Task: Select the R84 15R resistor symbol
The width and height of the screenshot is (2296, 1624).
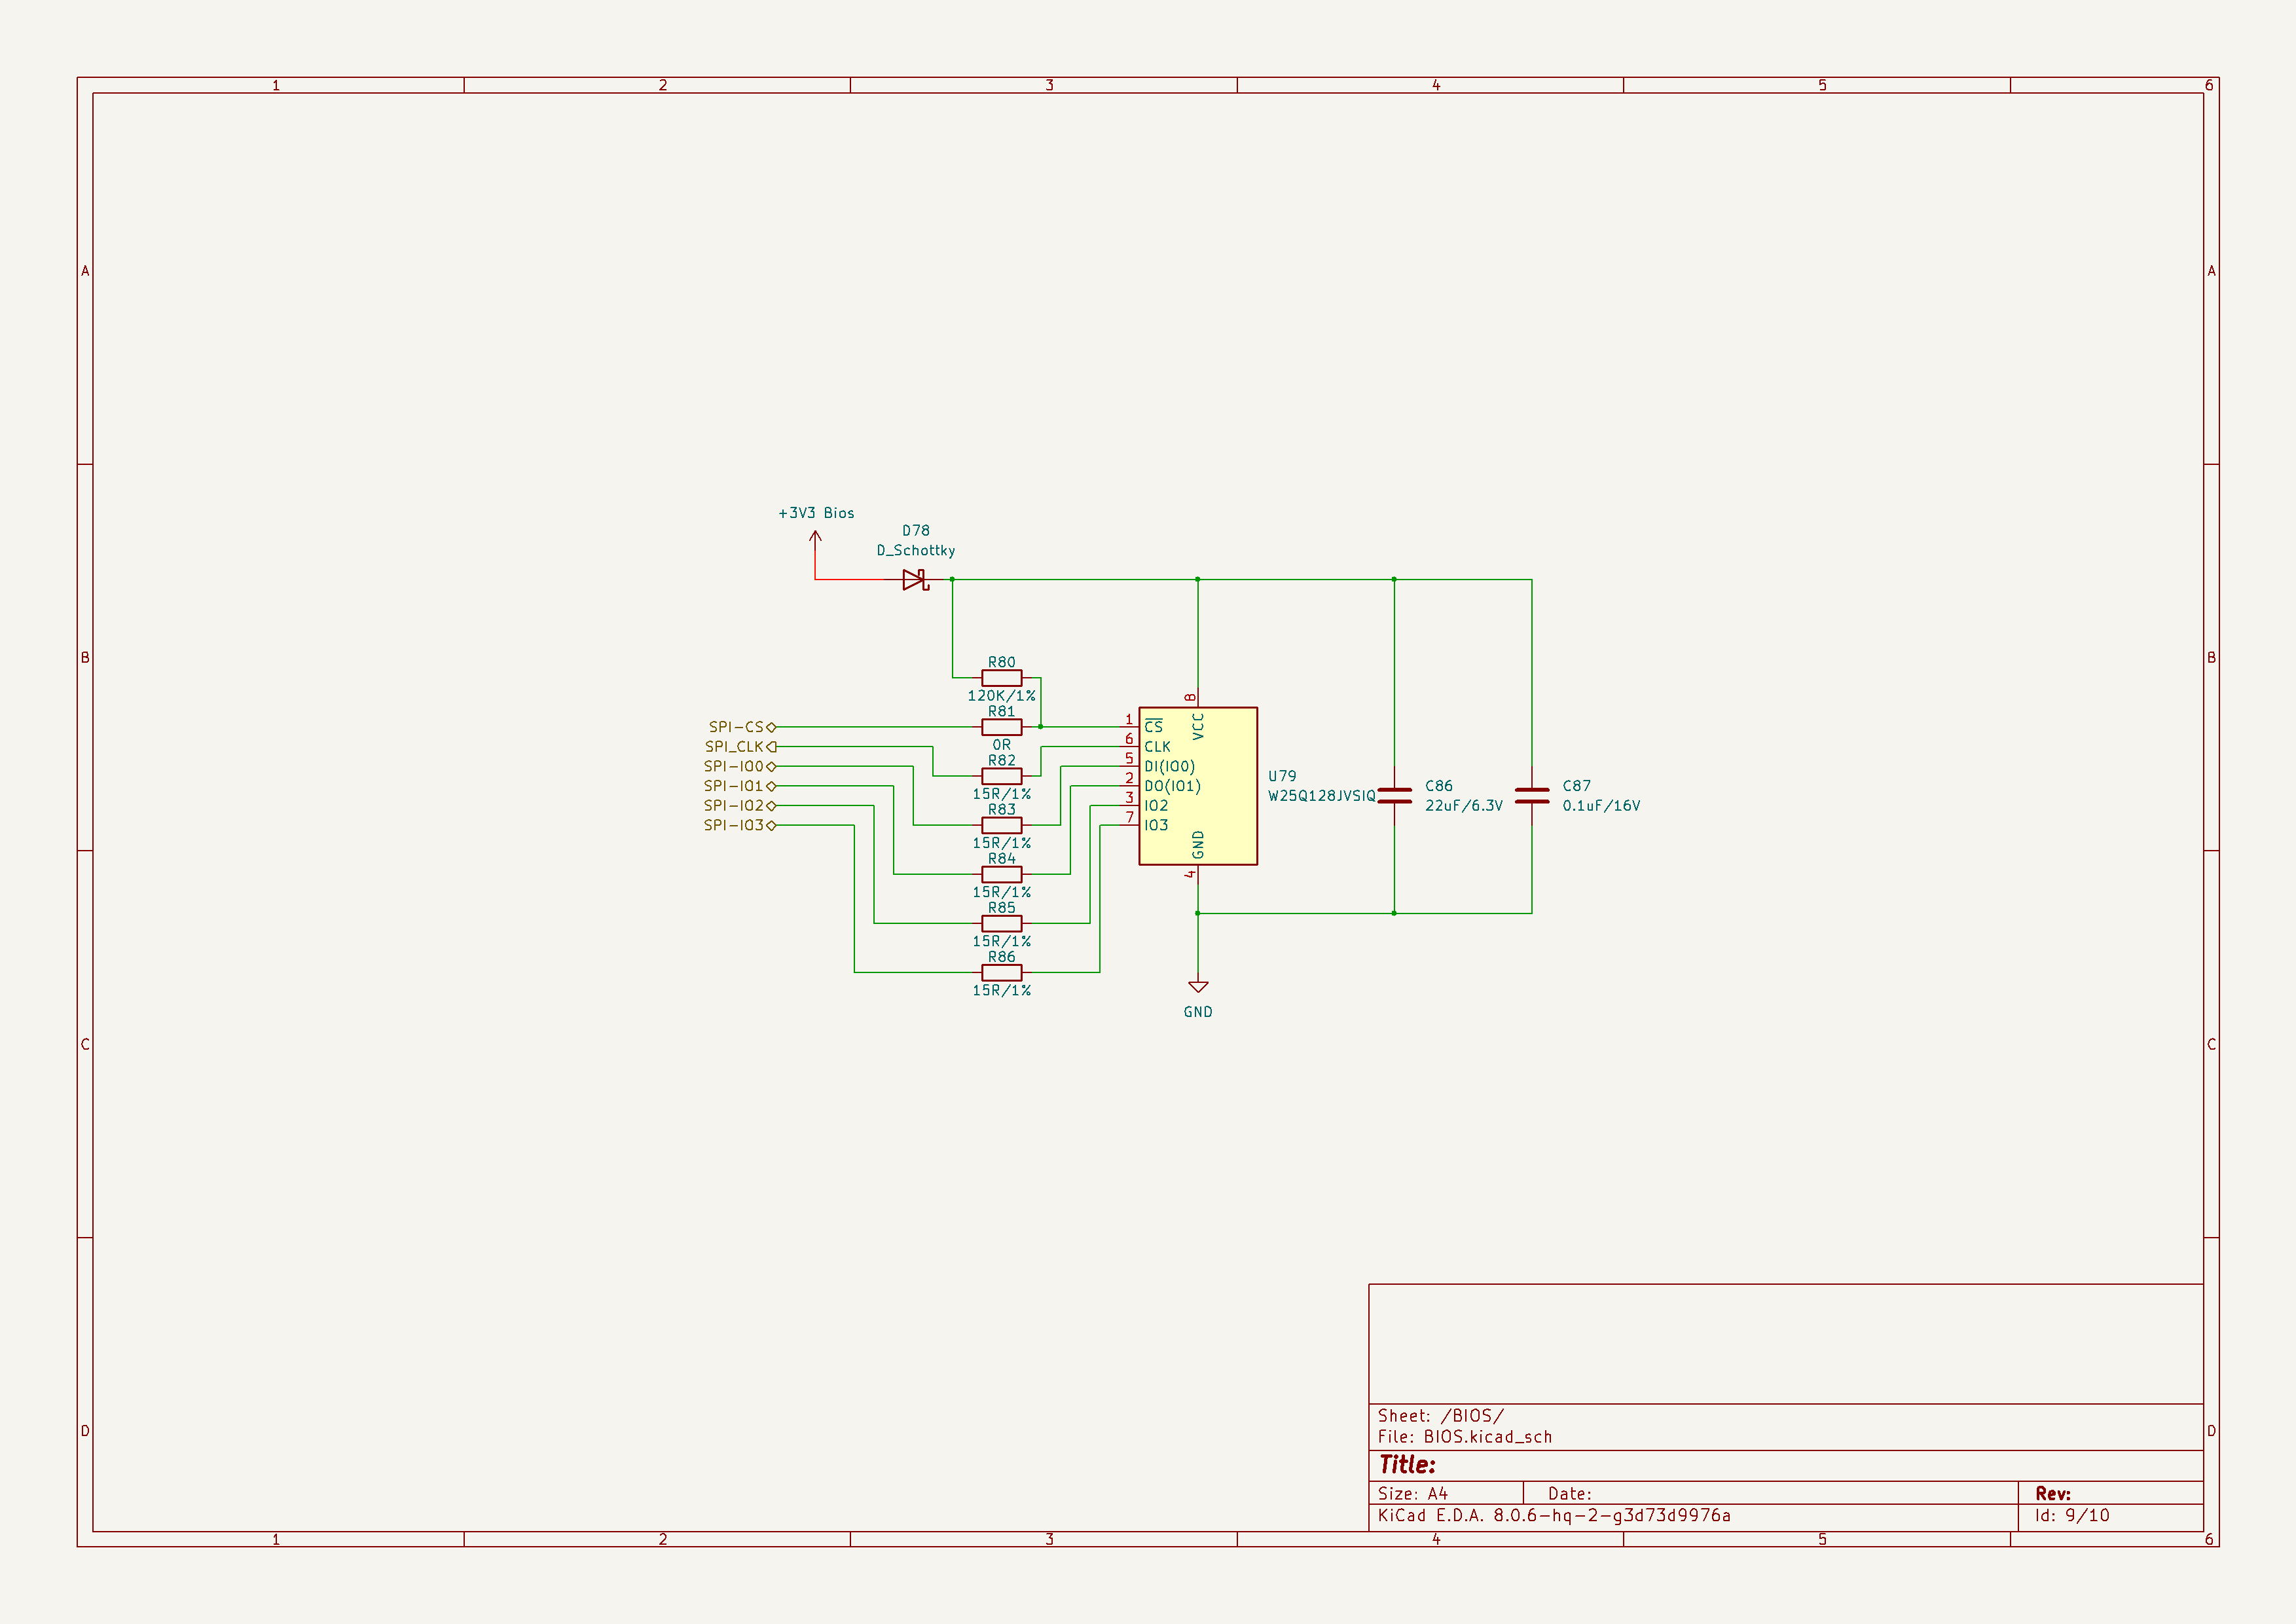Action: coord(1001,874)
